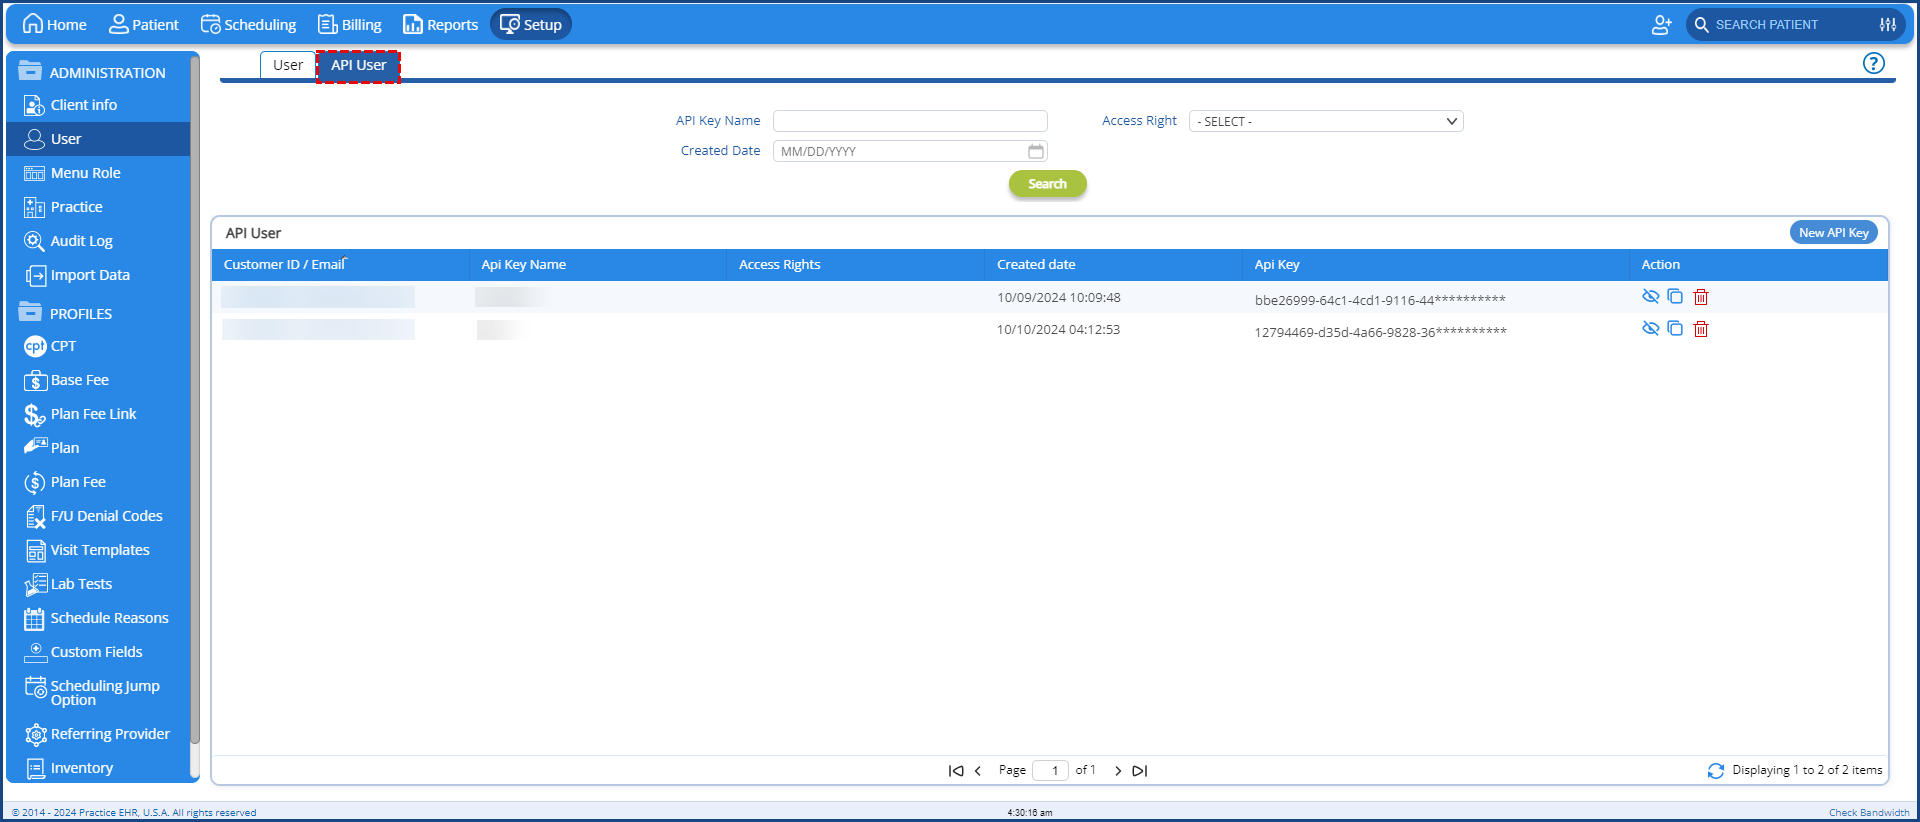Open Lab Tests in sidebar

98,584
